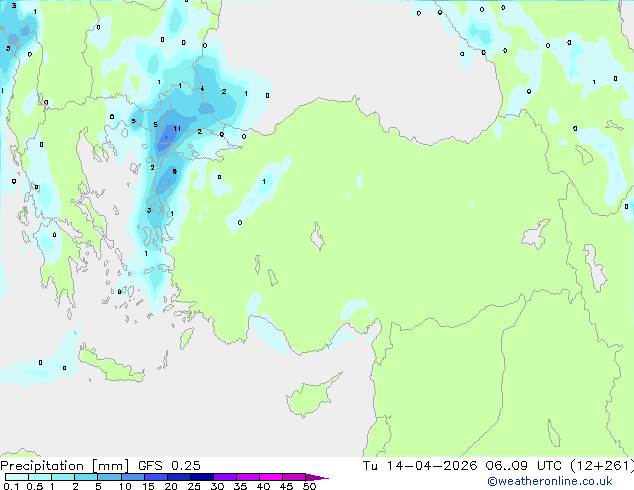Click the "Precipitation [mm]" title text

(65, 466)
